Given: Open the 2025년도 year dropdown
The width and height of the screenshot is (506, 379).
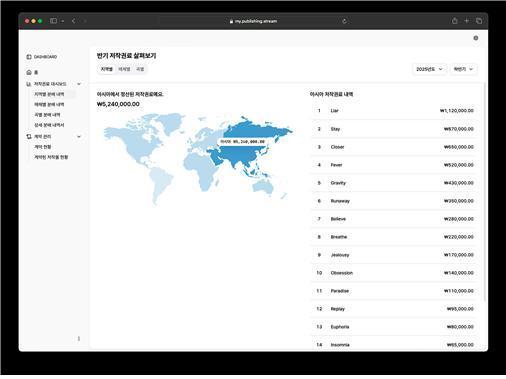Looking at the screenshot, I should [x=429, y=69].
